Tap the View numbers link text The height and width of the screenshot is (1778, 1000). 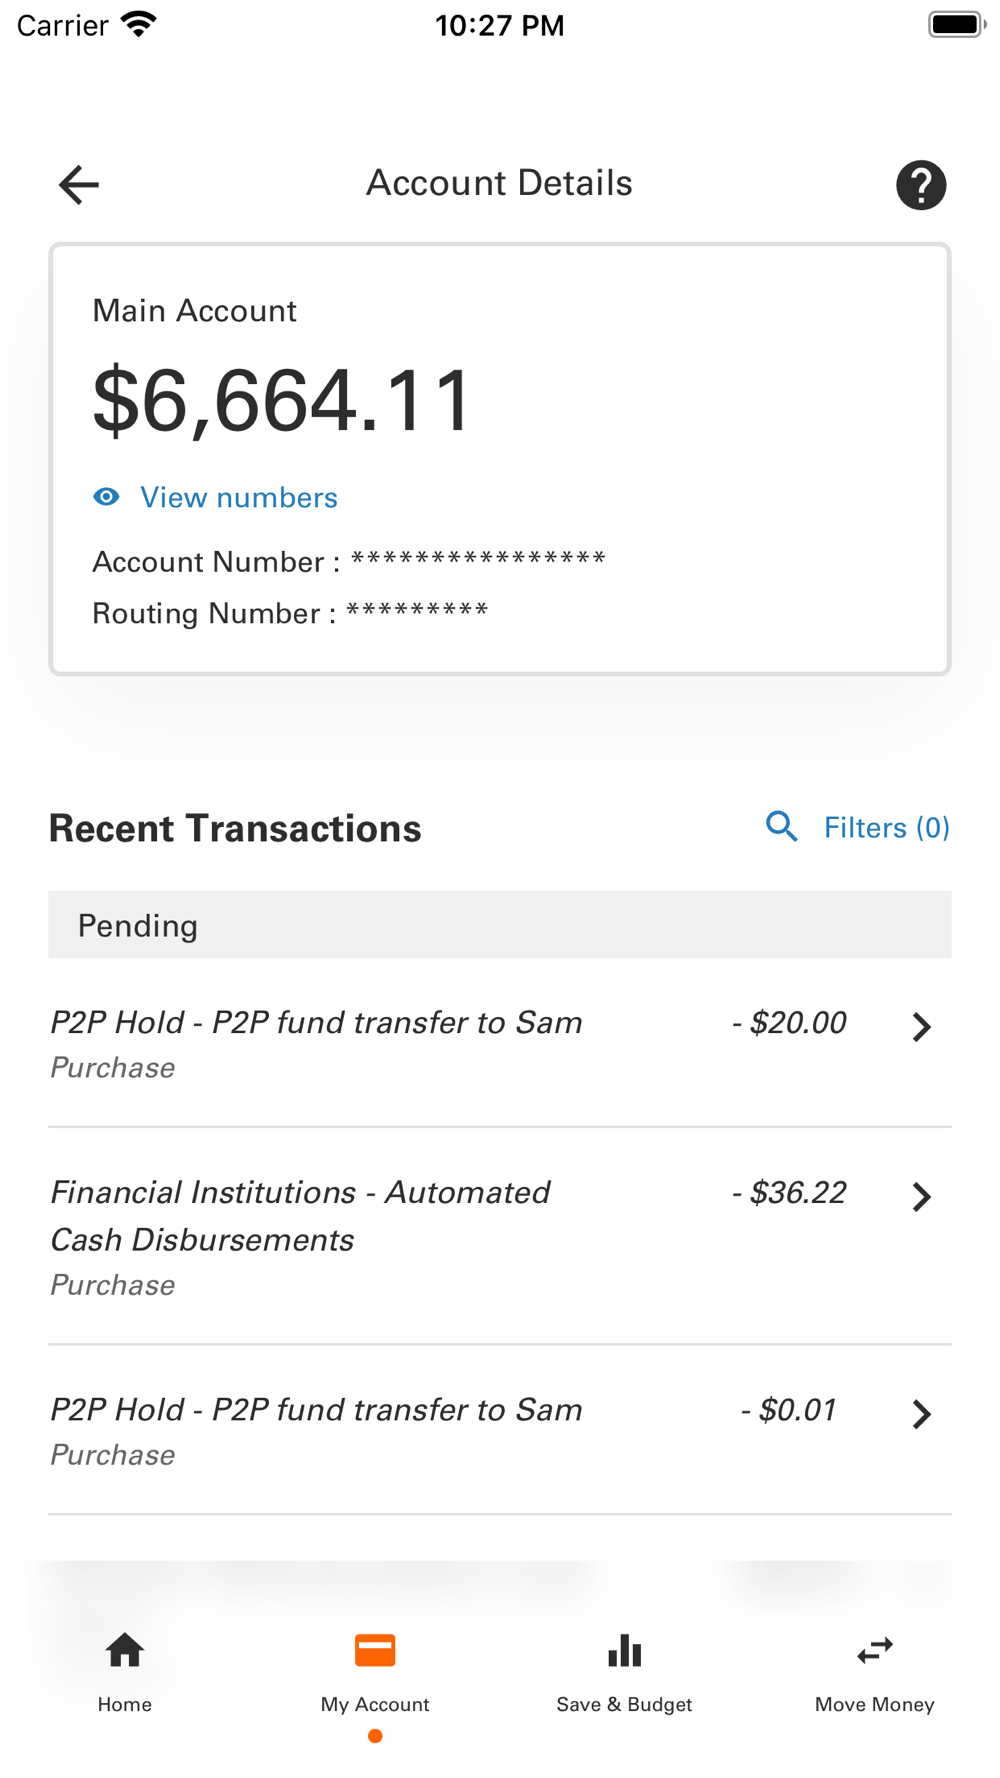[239, 498]
